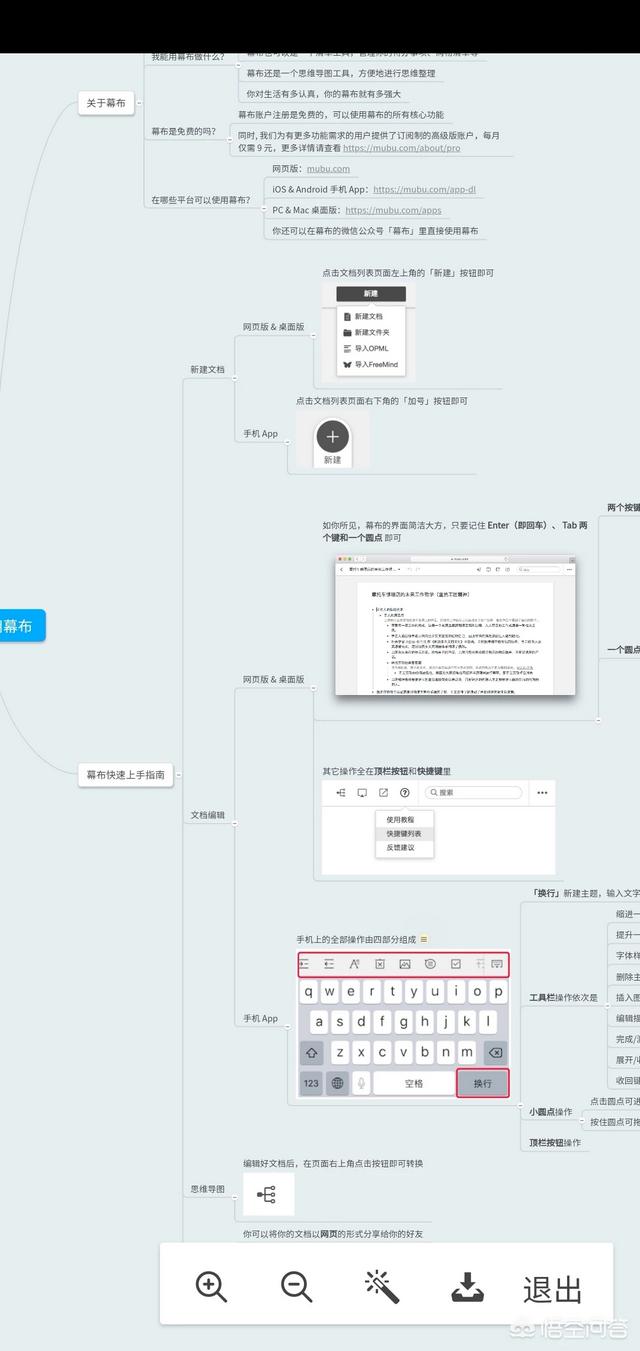Select the blue root node 幕布
Image resolution: width=640 pixels, height=1351 pixels.
pyautogui.click(x=22, y=626)
